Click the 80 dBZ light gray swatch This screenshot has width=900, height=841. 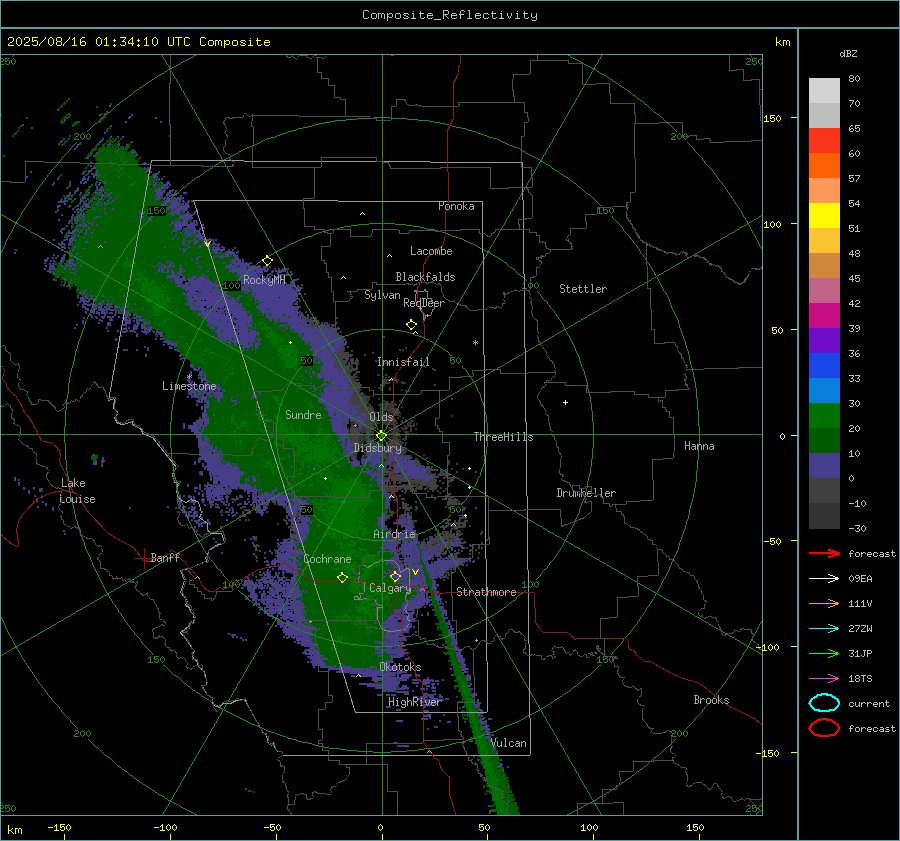click(x=824, y=91)
